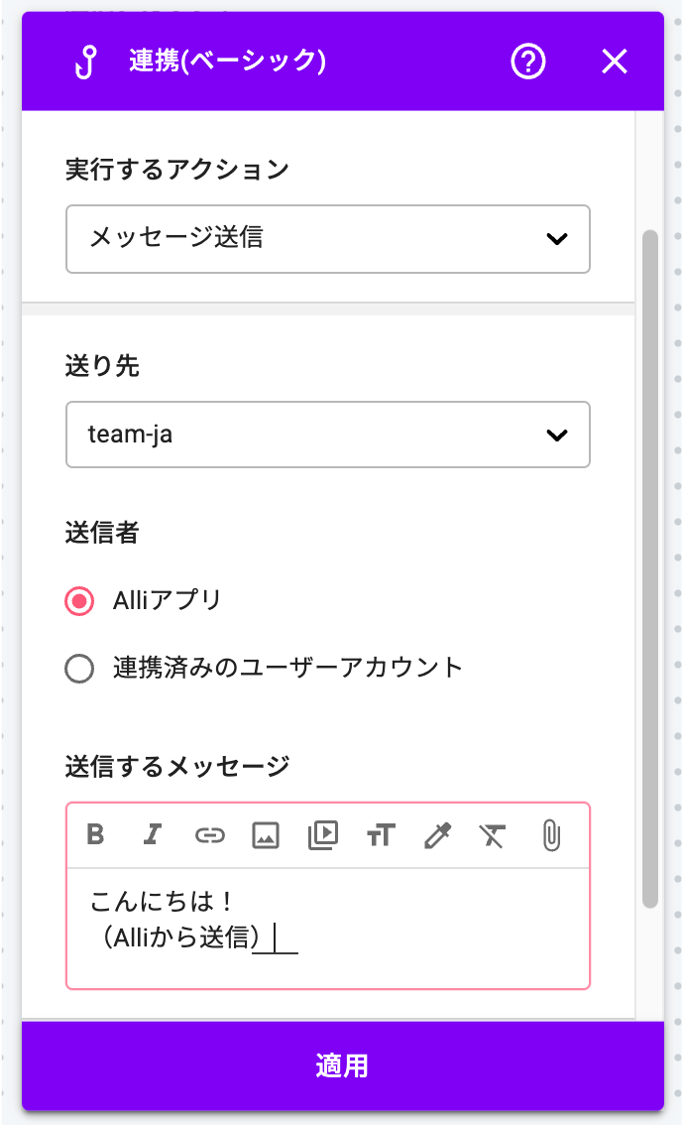Insert a video via media icon
Image resolution: width=683 pixels, height=1125 pixels.
click(x=323, y=834)
